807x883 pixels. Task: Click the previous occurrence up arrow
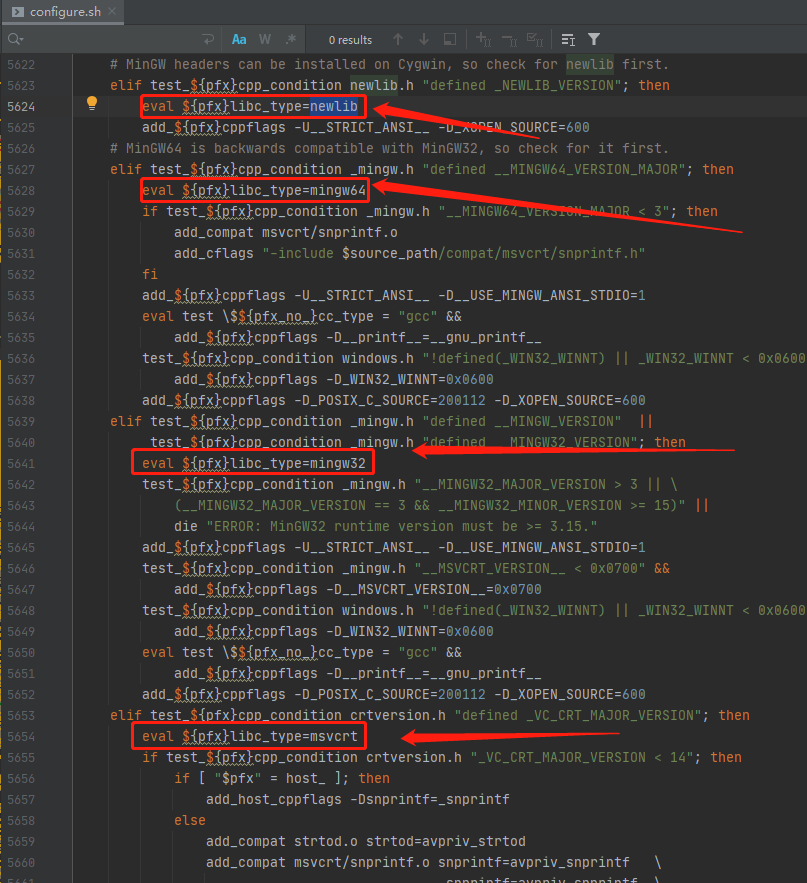399,39
